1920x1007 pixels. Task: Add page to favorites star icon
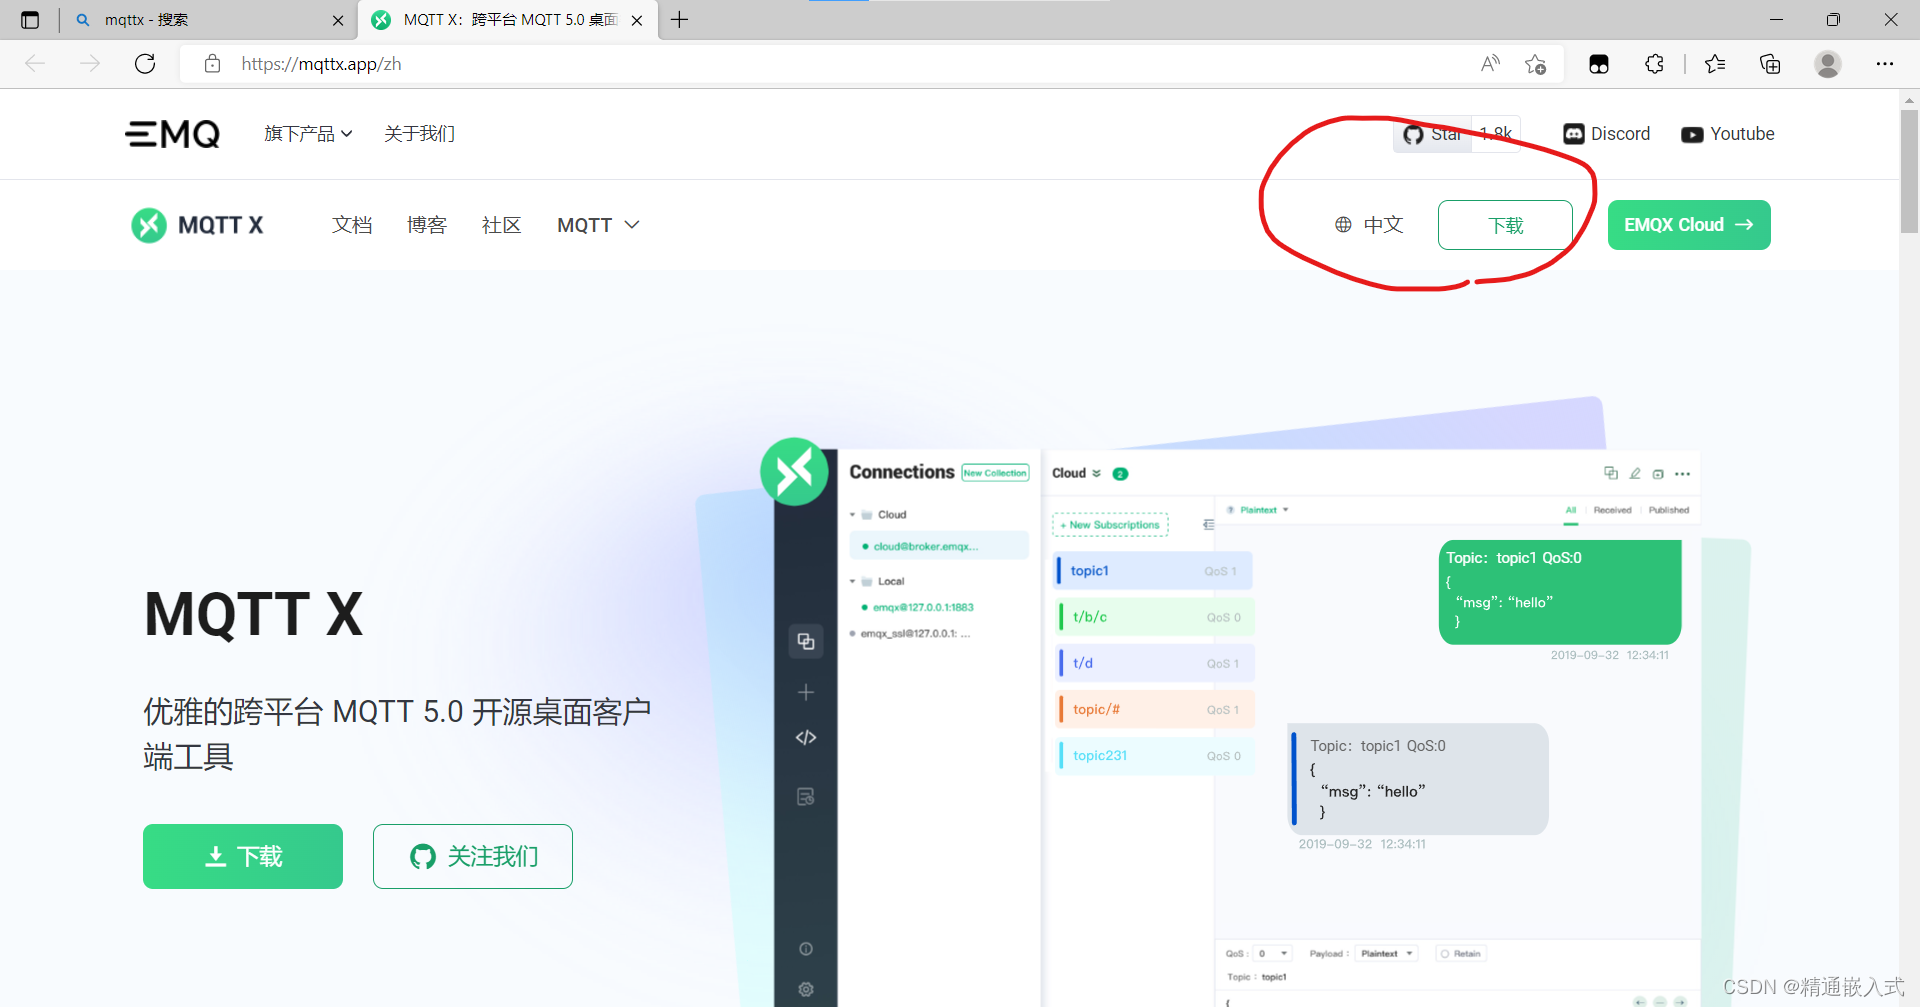1536,64
